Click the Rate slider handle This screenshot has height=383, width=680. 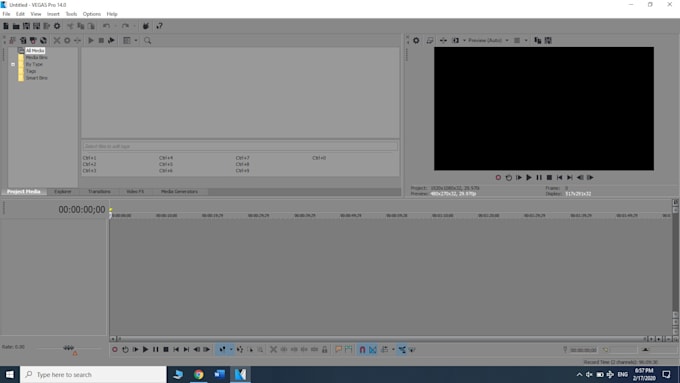[x=69, y=348]
